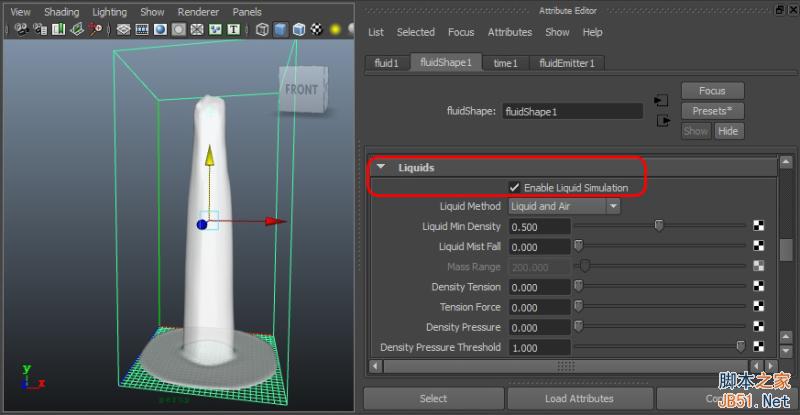
Task: Click the input connection arrow icon beside fluidShape
Action: [x=661, y=101]
